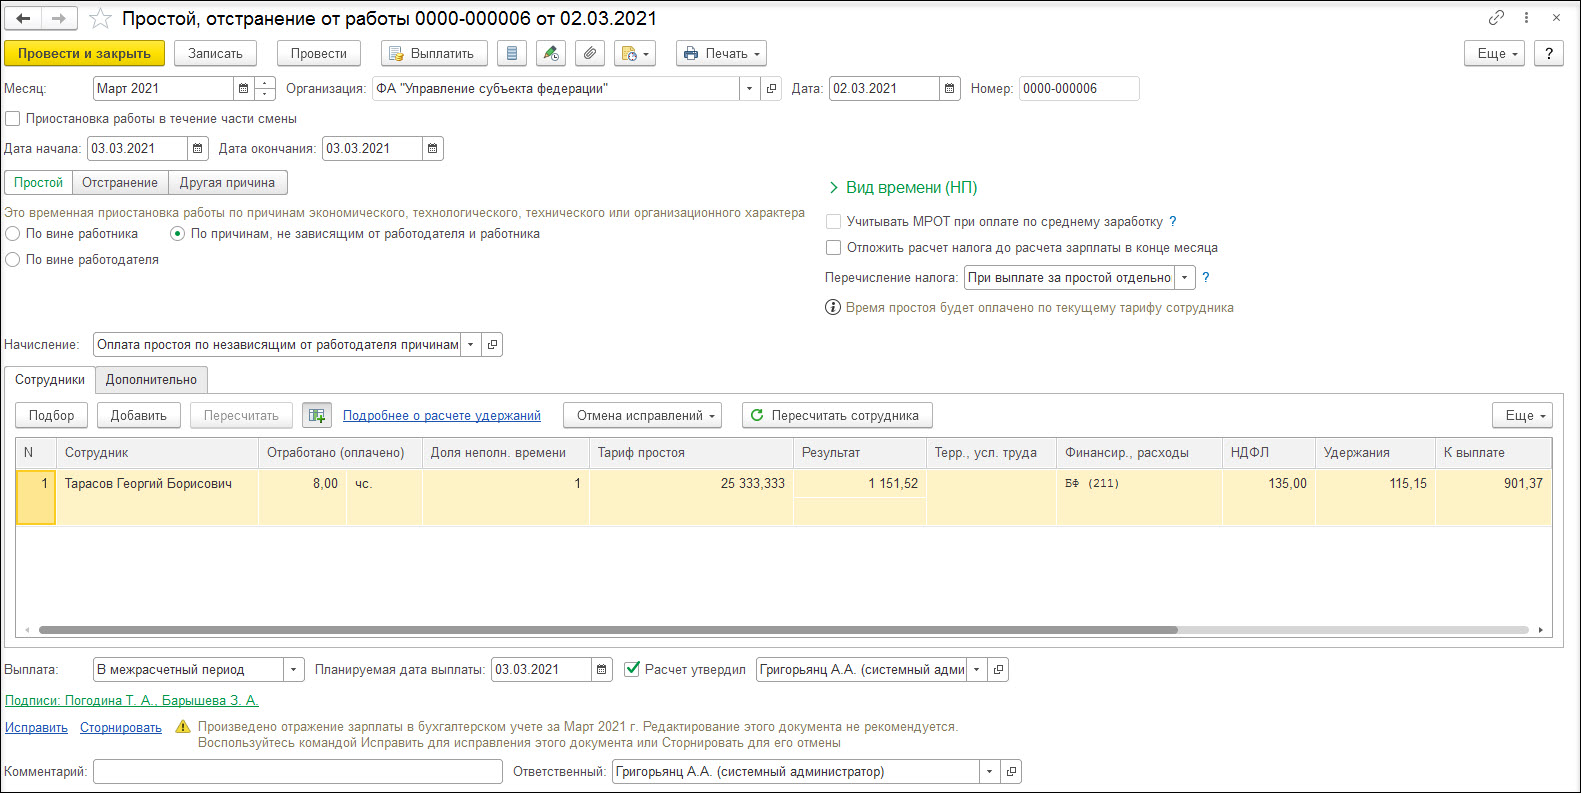Image resolution: width=1581 pixels, height=793 pixels.
Task: Open the top Еще menu
Action: pos(1494,54)
